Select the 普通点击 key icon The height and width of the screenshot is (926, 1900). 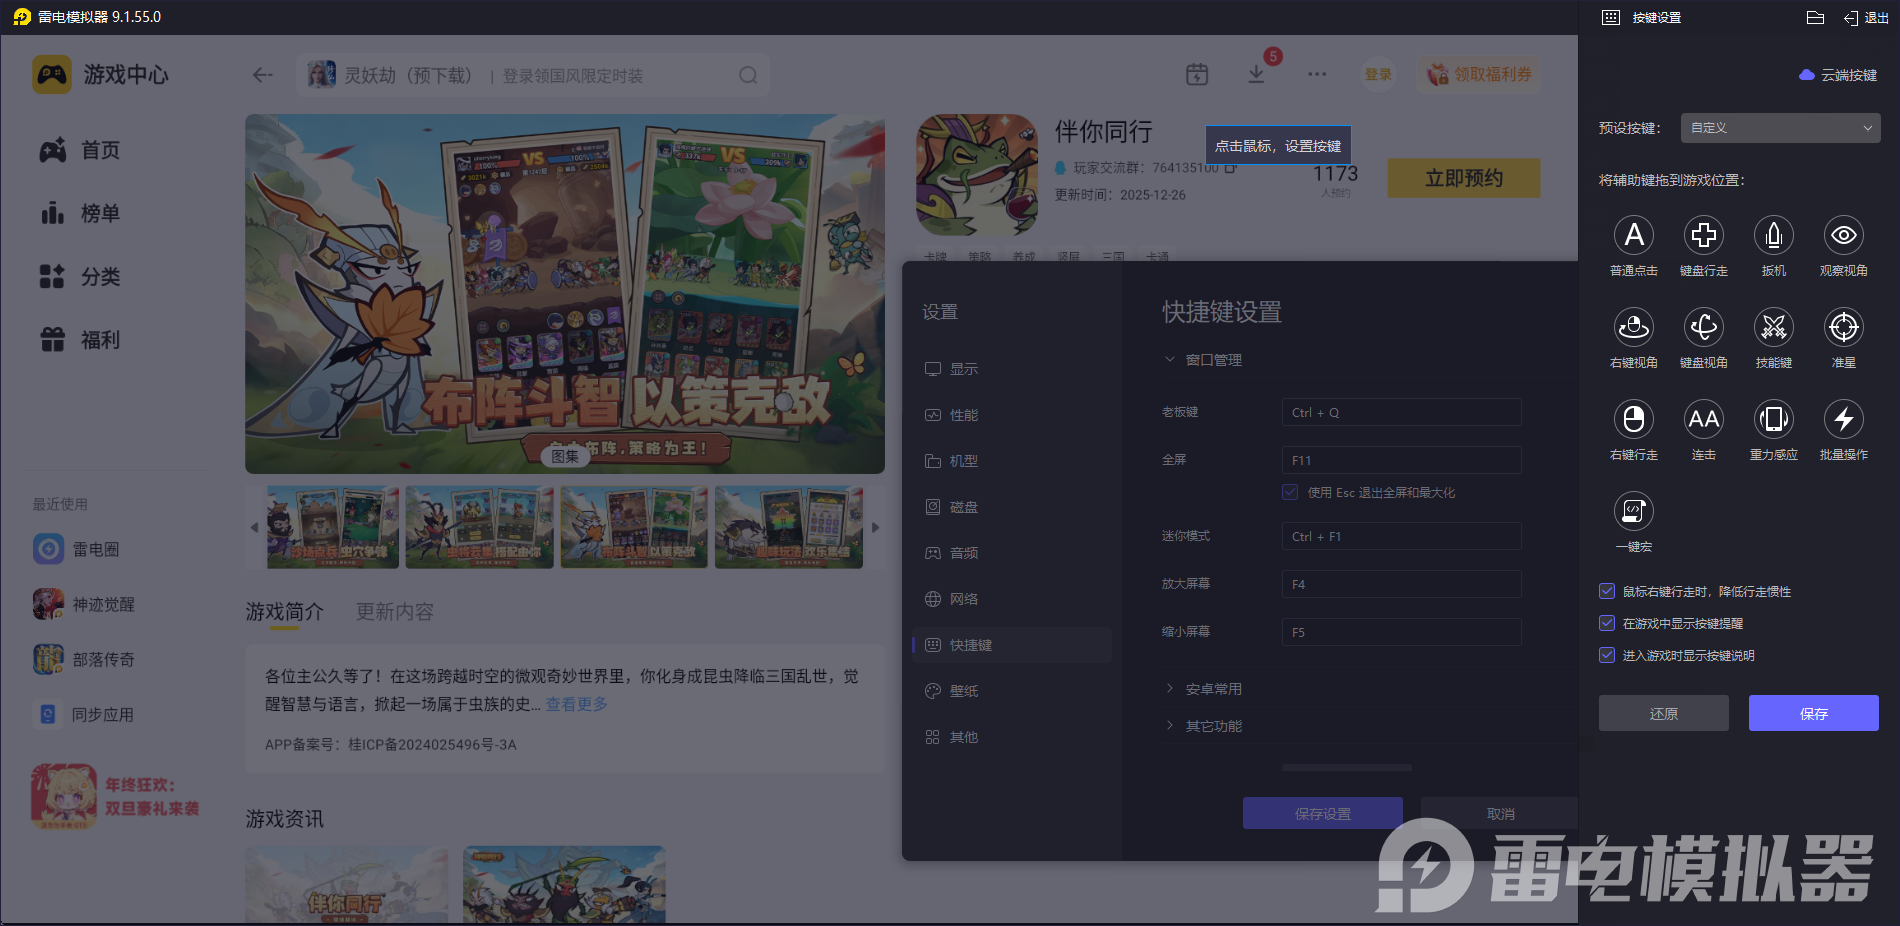tap(1634, 235)
